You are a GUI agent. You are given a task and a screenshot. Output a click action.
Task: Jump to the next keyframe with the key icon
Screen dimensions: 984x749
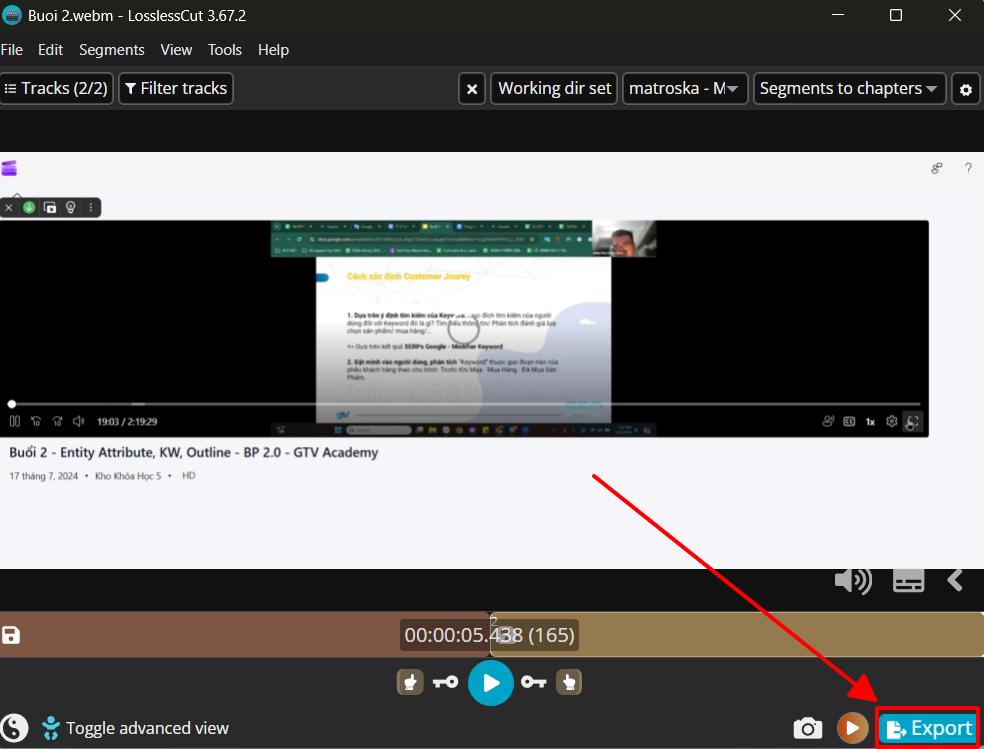[x=533, y=682]
